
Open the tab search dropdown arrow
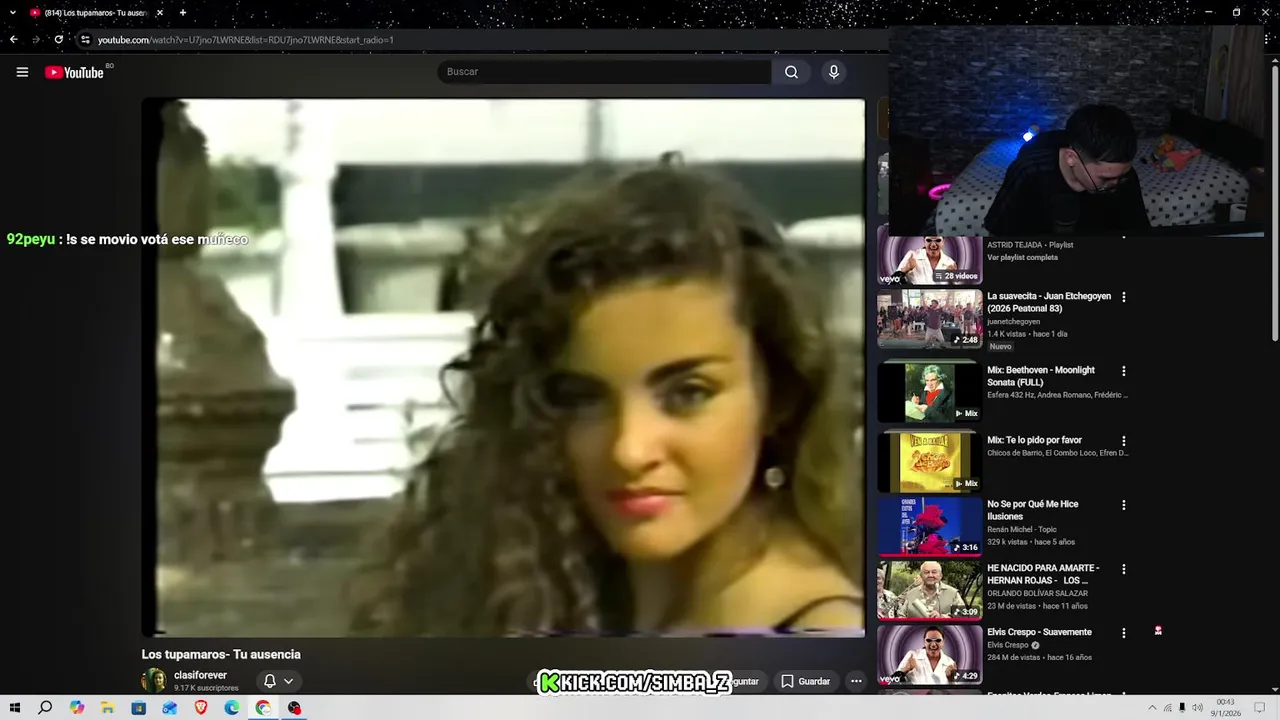(12, 13)
